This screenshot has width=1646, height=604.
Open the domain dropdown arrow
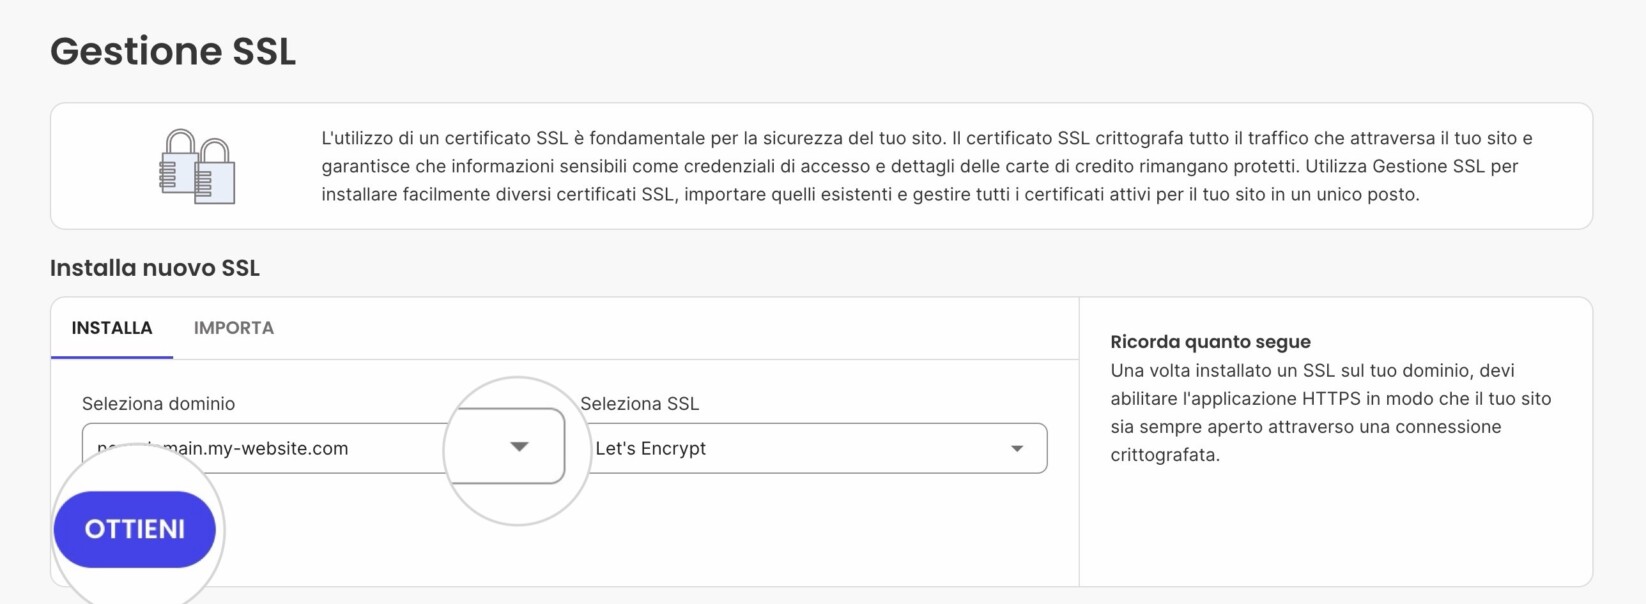[x=519, y=446]
